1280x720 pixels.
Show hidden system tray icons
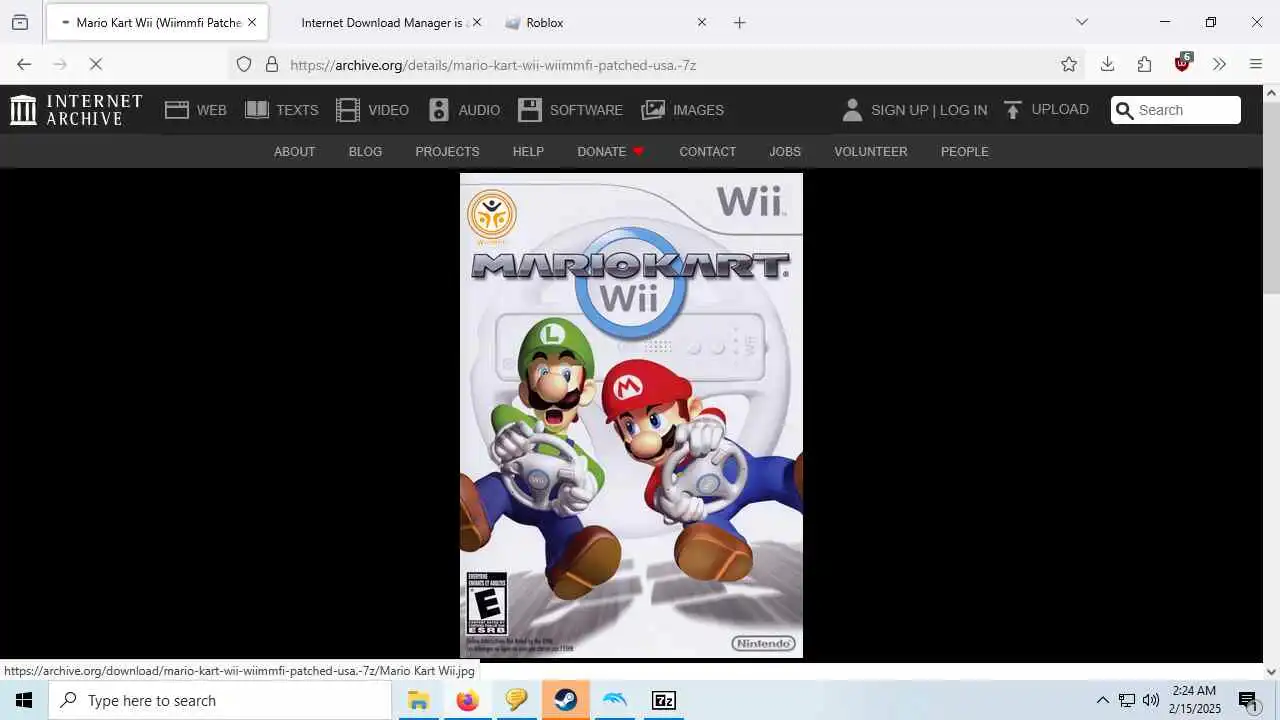1102,700
